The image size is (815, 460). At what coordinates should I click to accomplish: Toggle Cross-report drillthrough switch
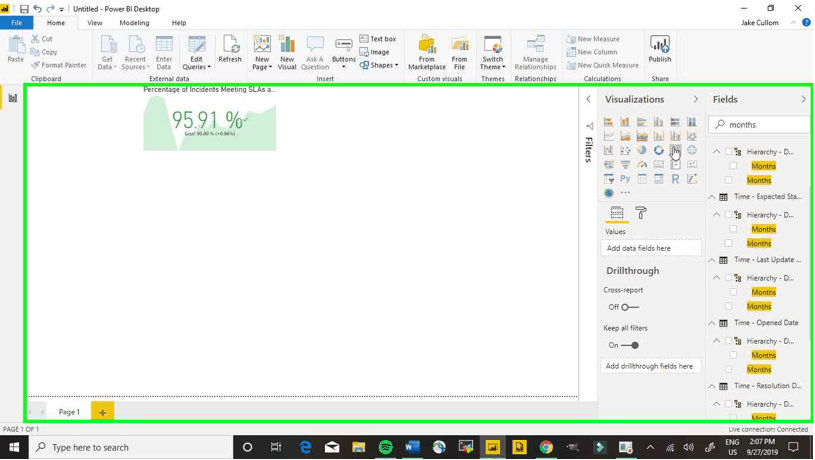point(630,307)
